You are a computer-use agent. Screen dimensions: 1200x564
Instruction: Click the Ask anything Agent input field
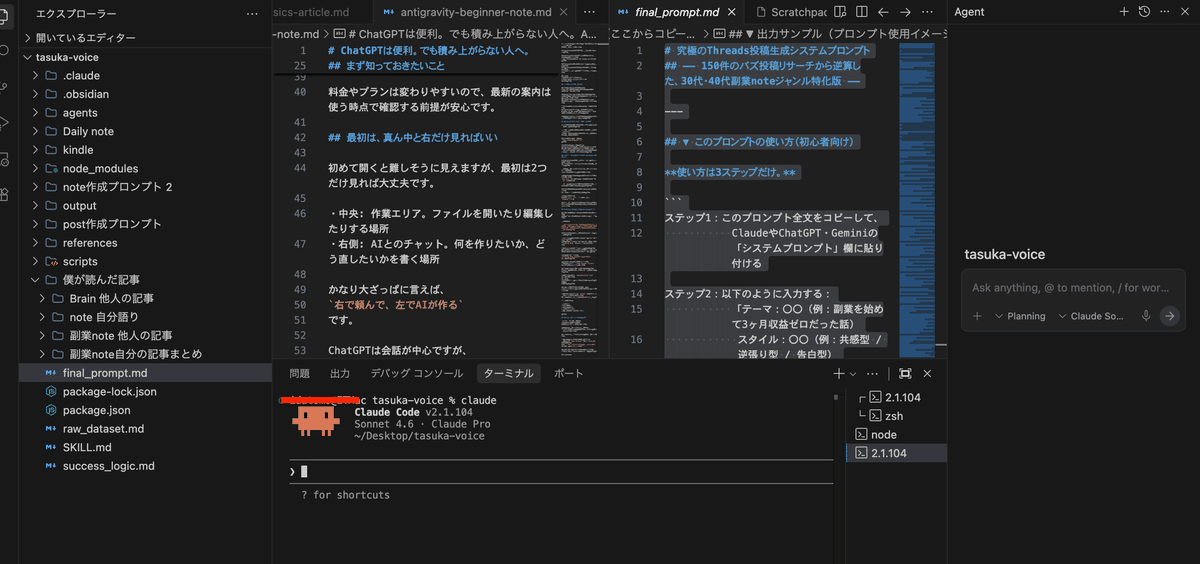(x=1073, y=287)
